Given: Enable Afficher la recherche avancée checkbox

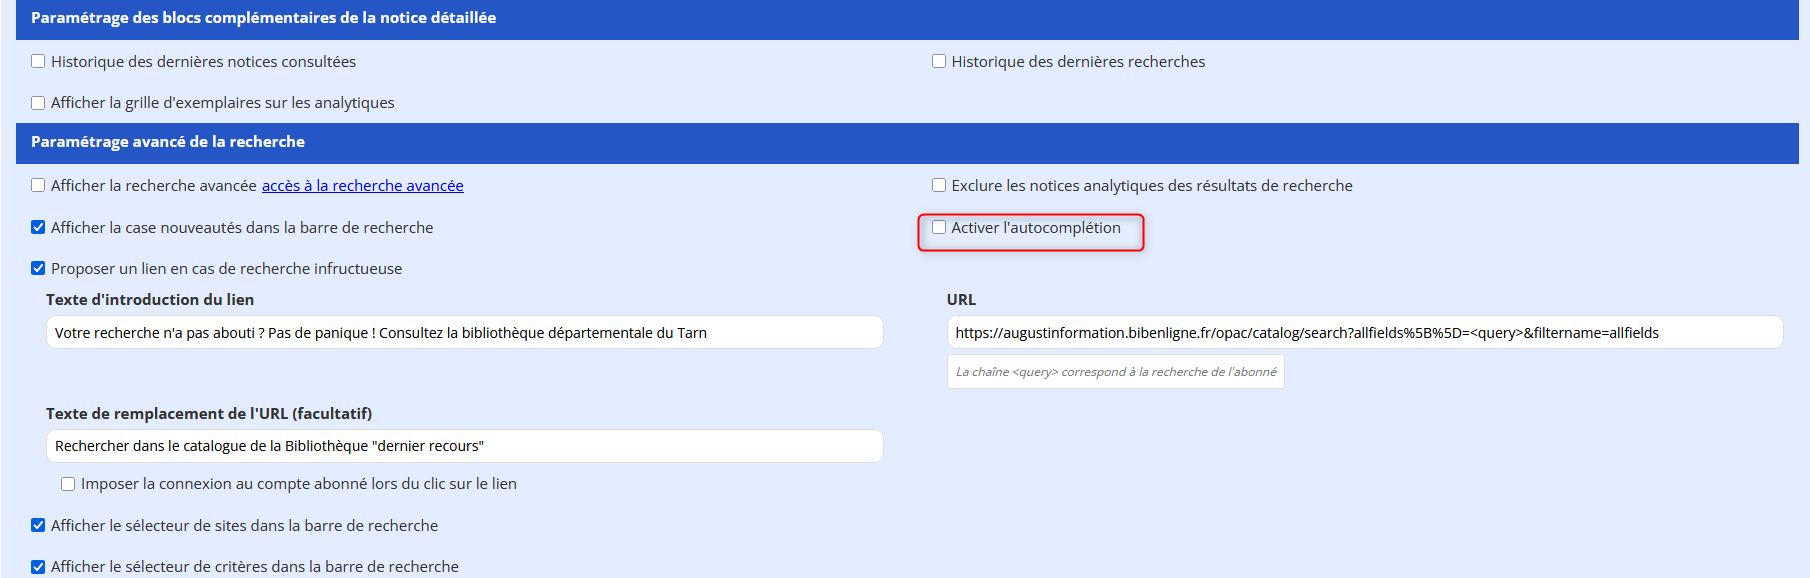Looking at the screenshot, I should (38, 186).
